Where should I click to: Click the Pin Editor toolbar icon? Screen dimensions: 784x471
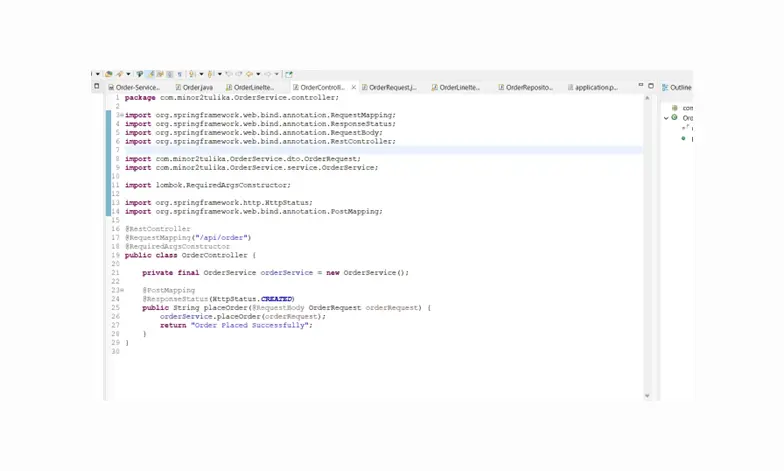coord(288,74)
